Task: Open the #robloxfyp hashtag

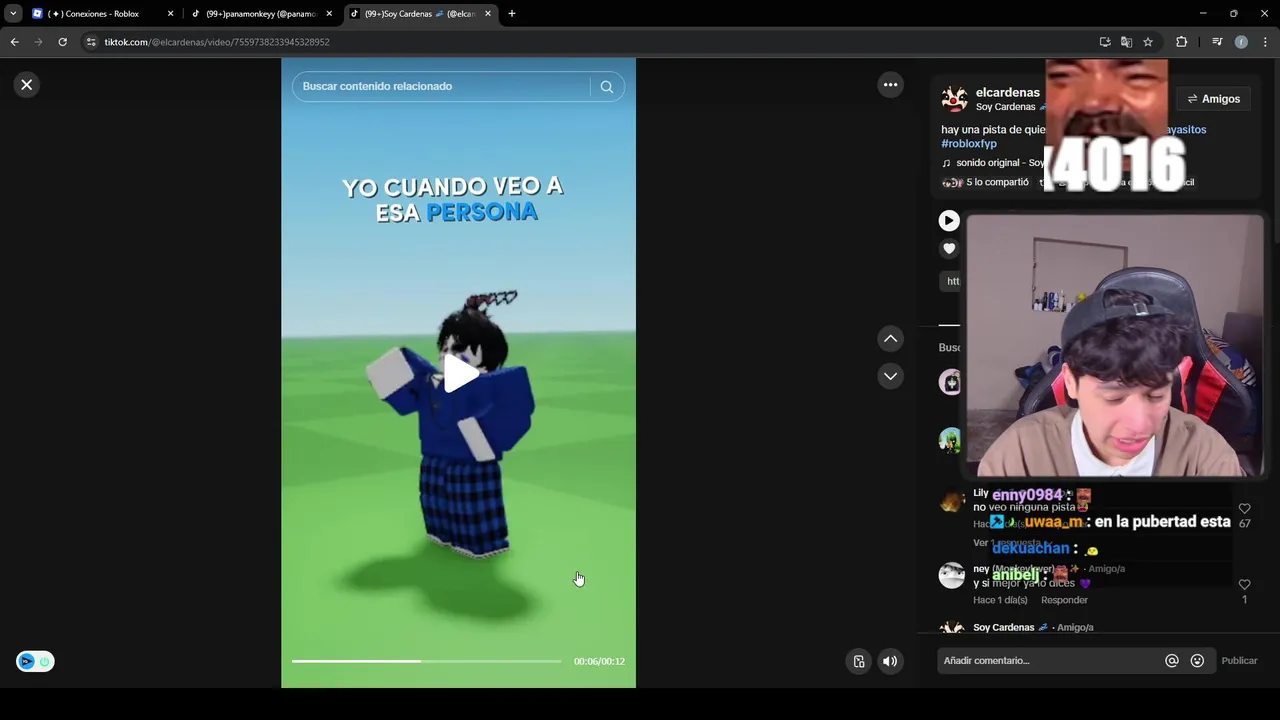Action: 969,144
